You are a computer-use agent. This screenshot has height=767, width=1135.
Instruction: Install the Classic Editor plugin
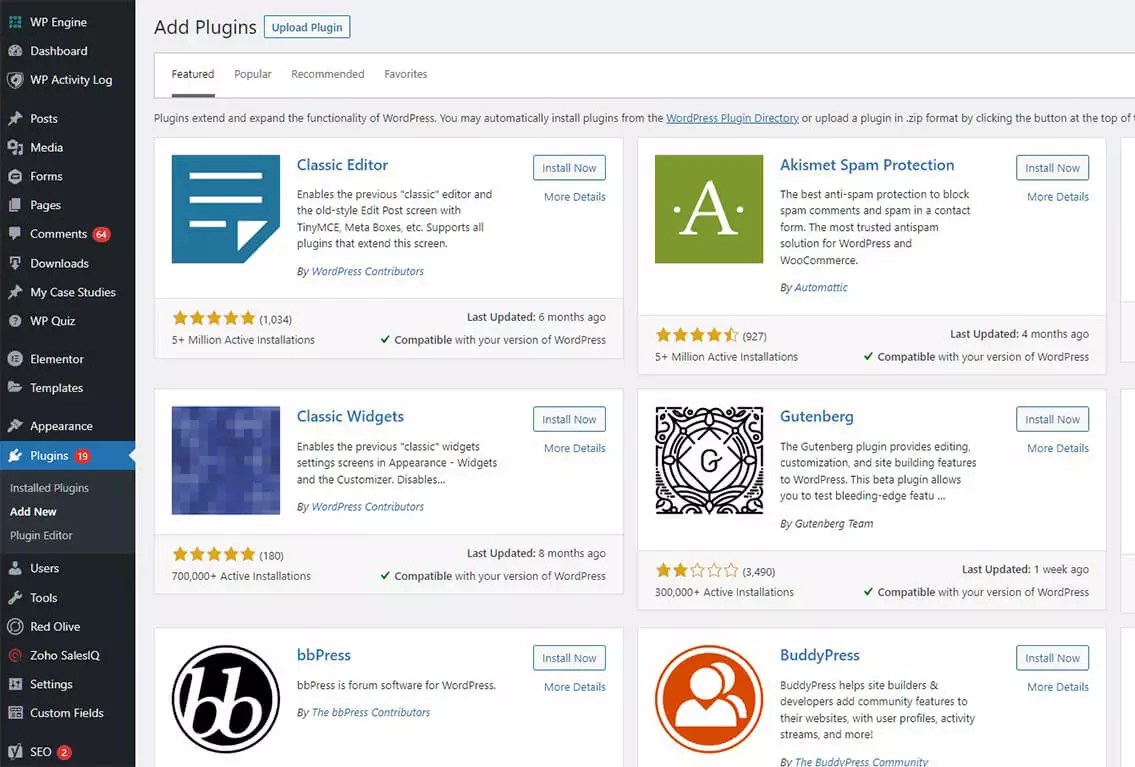click(x=569, y=168)
